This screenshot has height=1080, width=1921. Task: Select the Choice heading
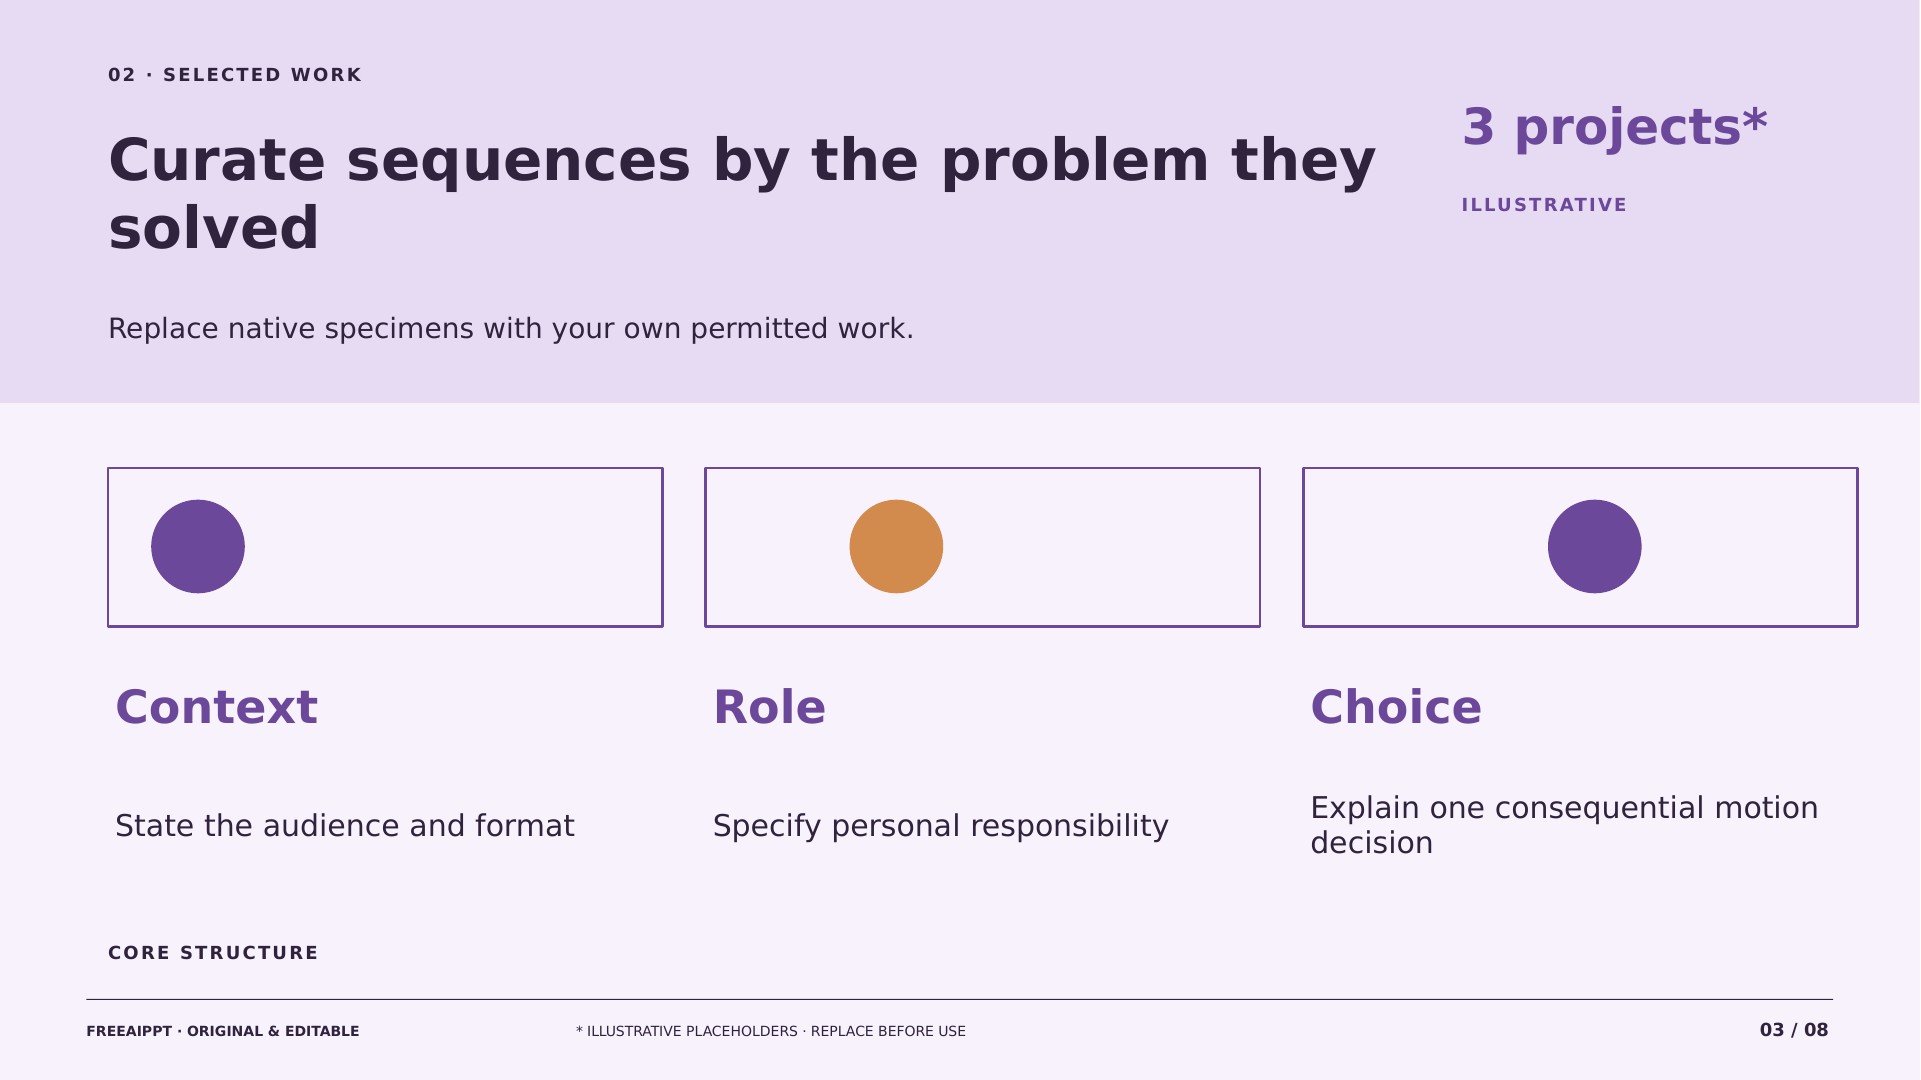1396,708
